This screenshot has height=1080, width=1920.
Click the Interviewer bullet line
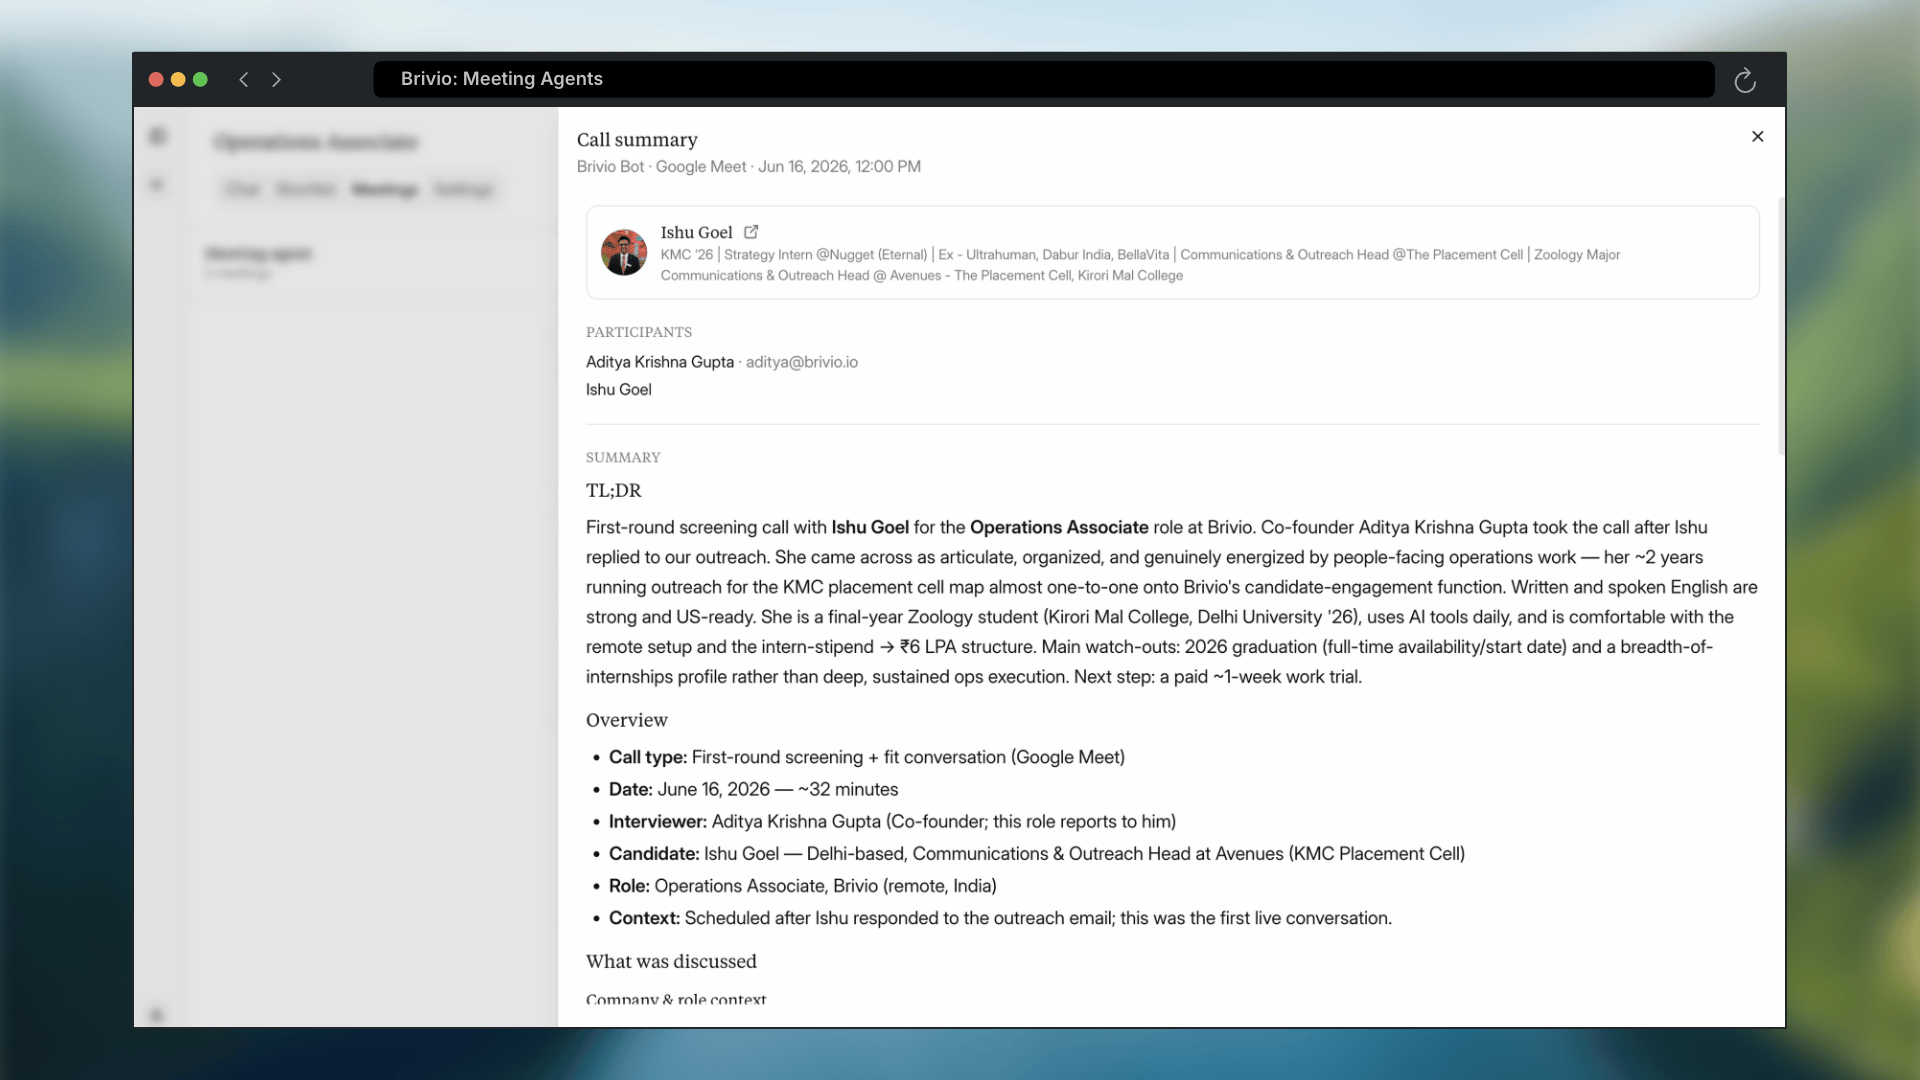892,821
